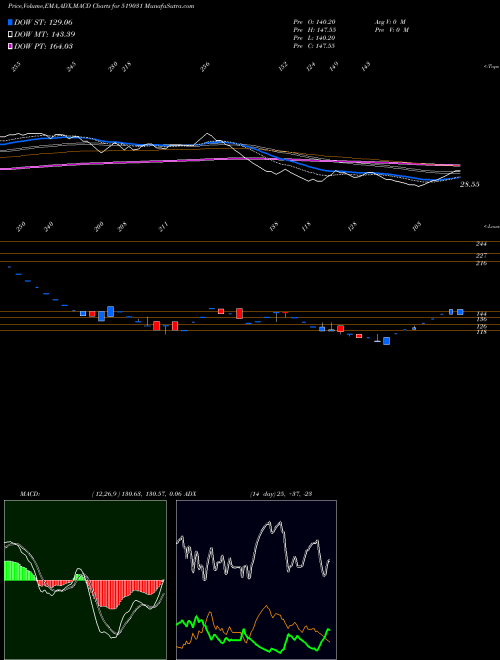Viewport: 500px width, 660px height.
Task: Click the rotated top label '245'
Action: tap(72, 67)
